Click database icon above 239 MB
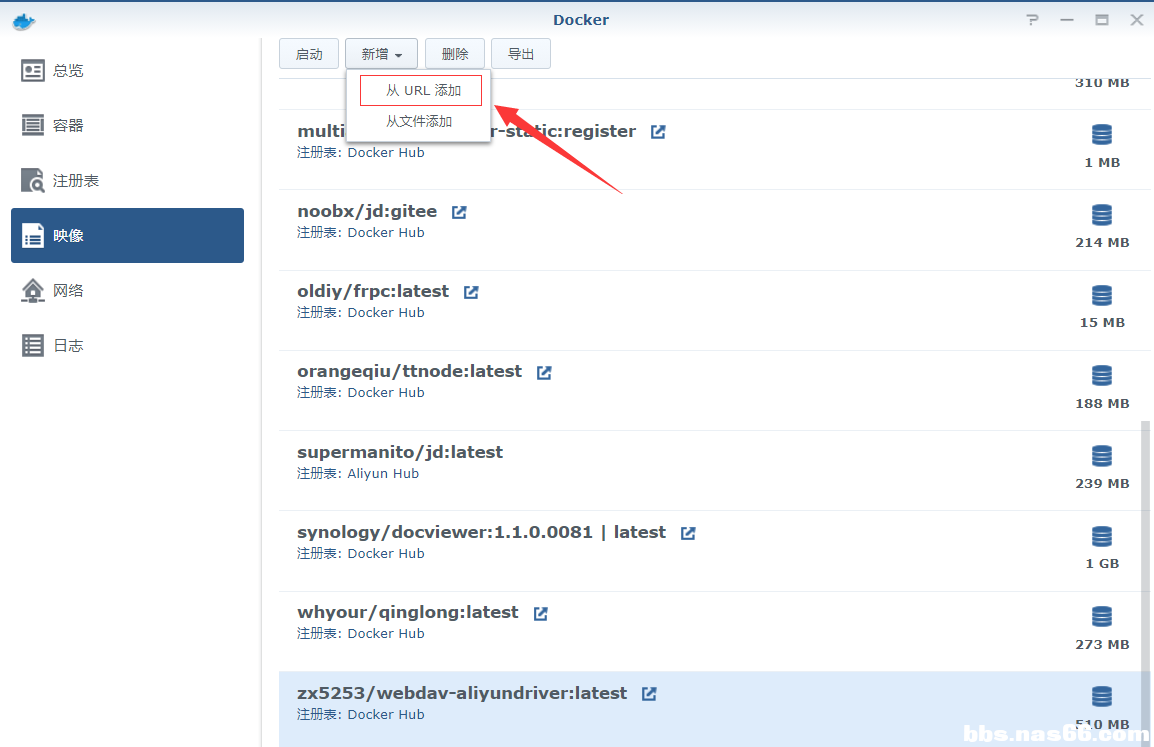The width and height of the screenshot is (1154, 747). pos(1102,456)
